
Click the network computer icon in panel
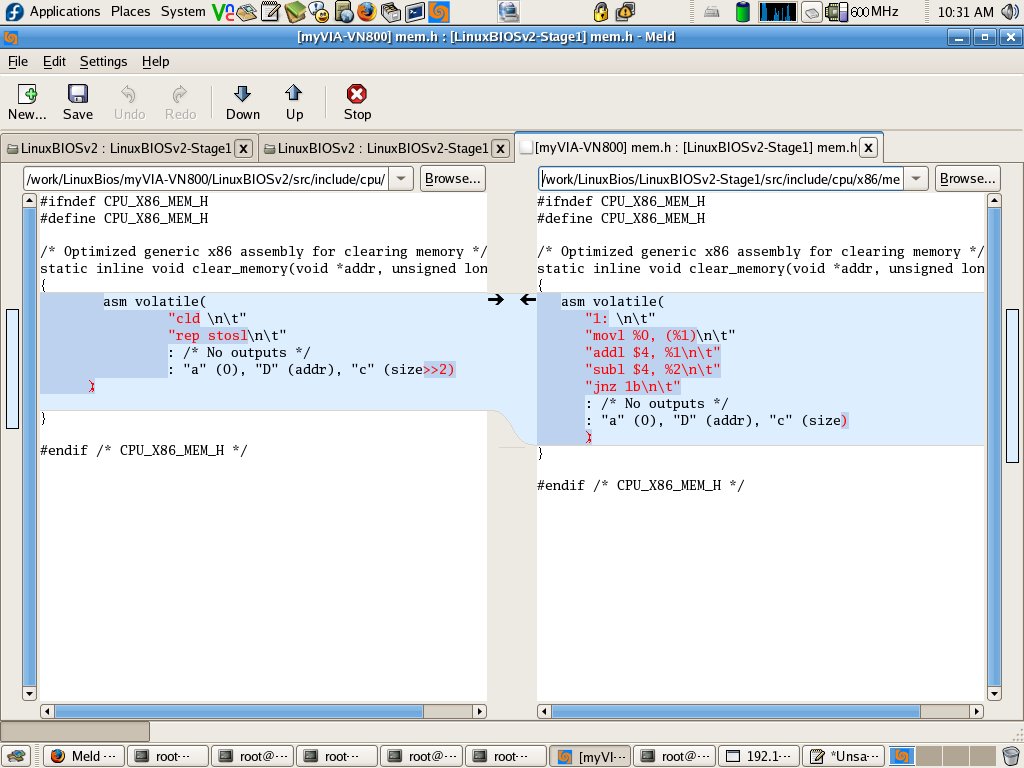pos(508,12)
